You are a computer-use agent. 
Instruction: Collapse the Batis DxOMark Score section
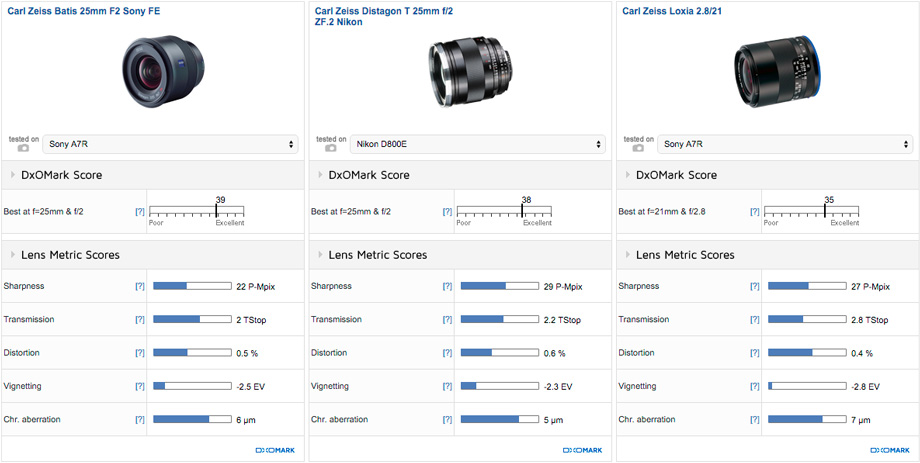pyautogui.click(x=60, y=175)
